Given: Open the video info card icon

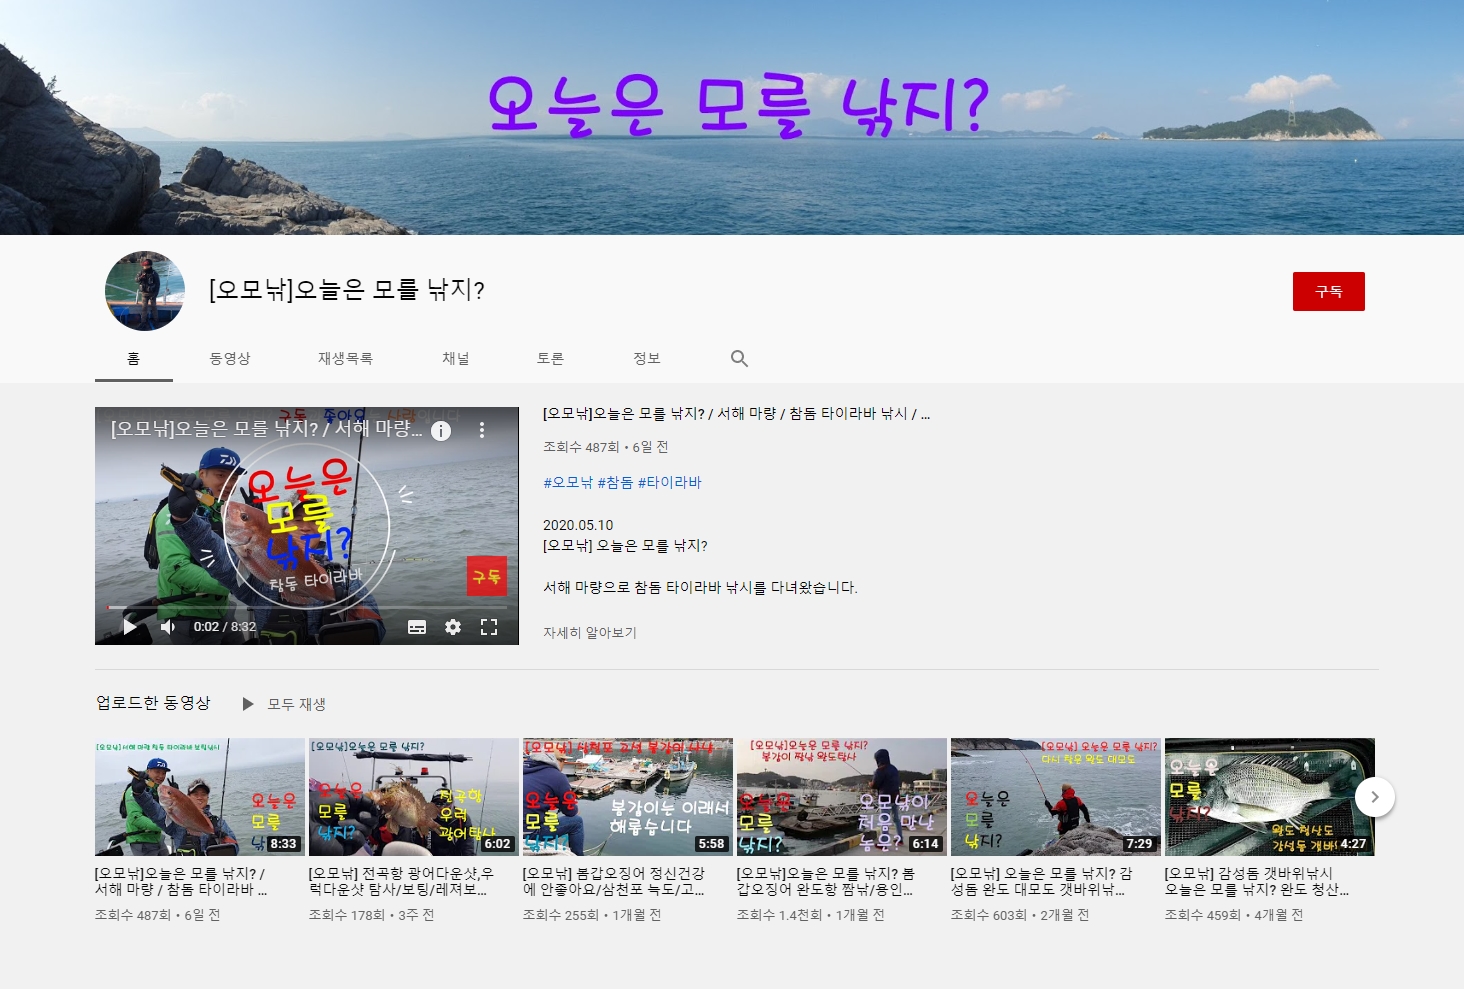Looking at the screenshot, I should pyautogui.click(x=441, y=430).
